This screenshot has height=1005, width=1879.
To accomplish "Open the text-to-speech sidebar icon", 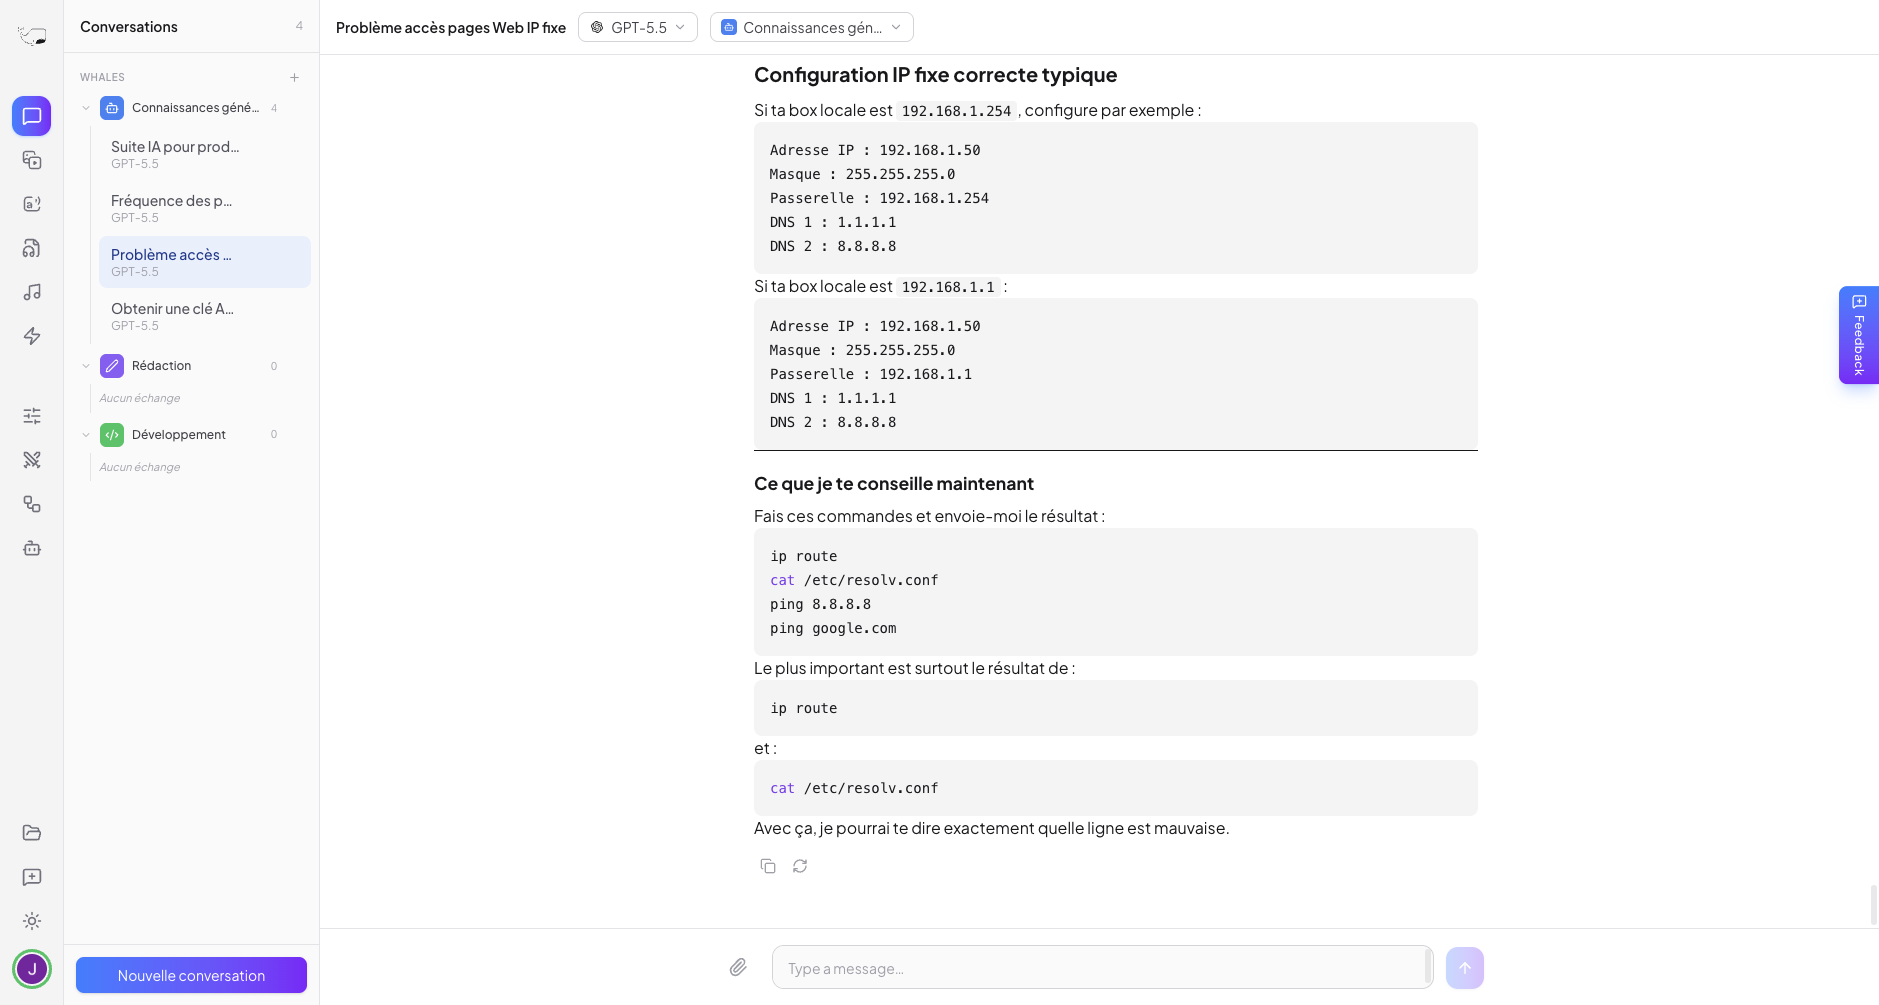I will click(x=32, y=204).
